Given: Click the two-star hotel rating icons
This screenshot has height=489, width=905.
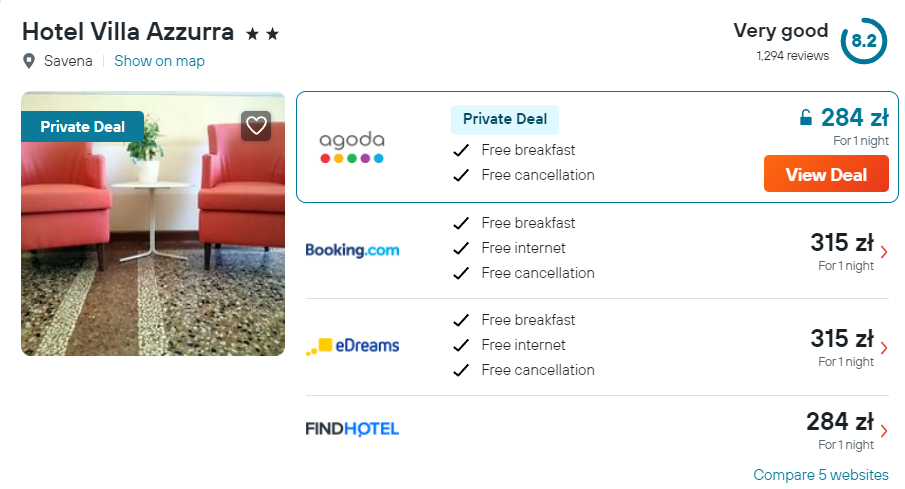Looking at the screenshot, I should [x=263, y=34].
